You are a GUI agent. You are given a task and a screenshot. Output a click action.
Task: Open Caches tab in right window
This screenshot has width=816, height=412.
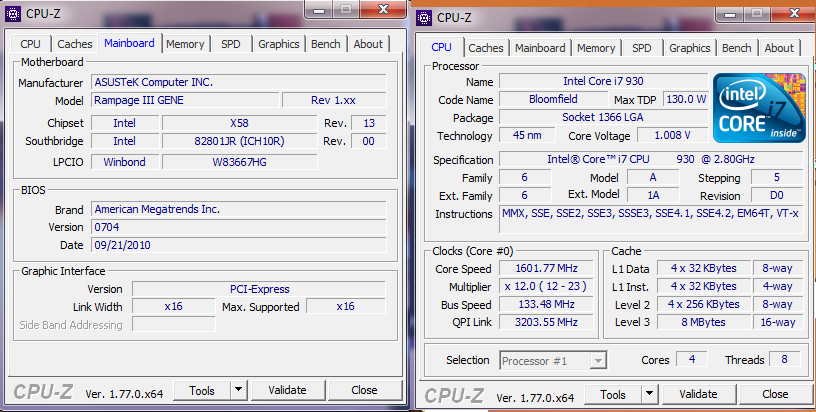[486, 48]
